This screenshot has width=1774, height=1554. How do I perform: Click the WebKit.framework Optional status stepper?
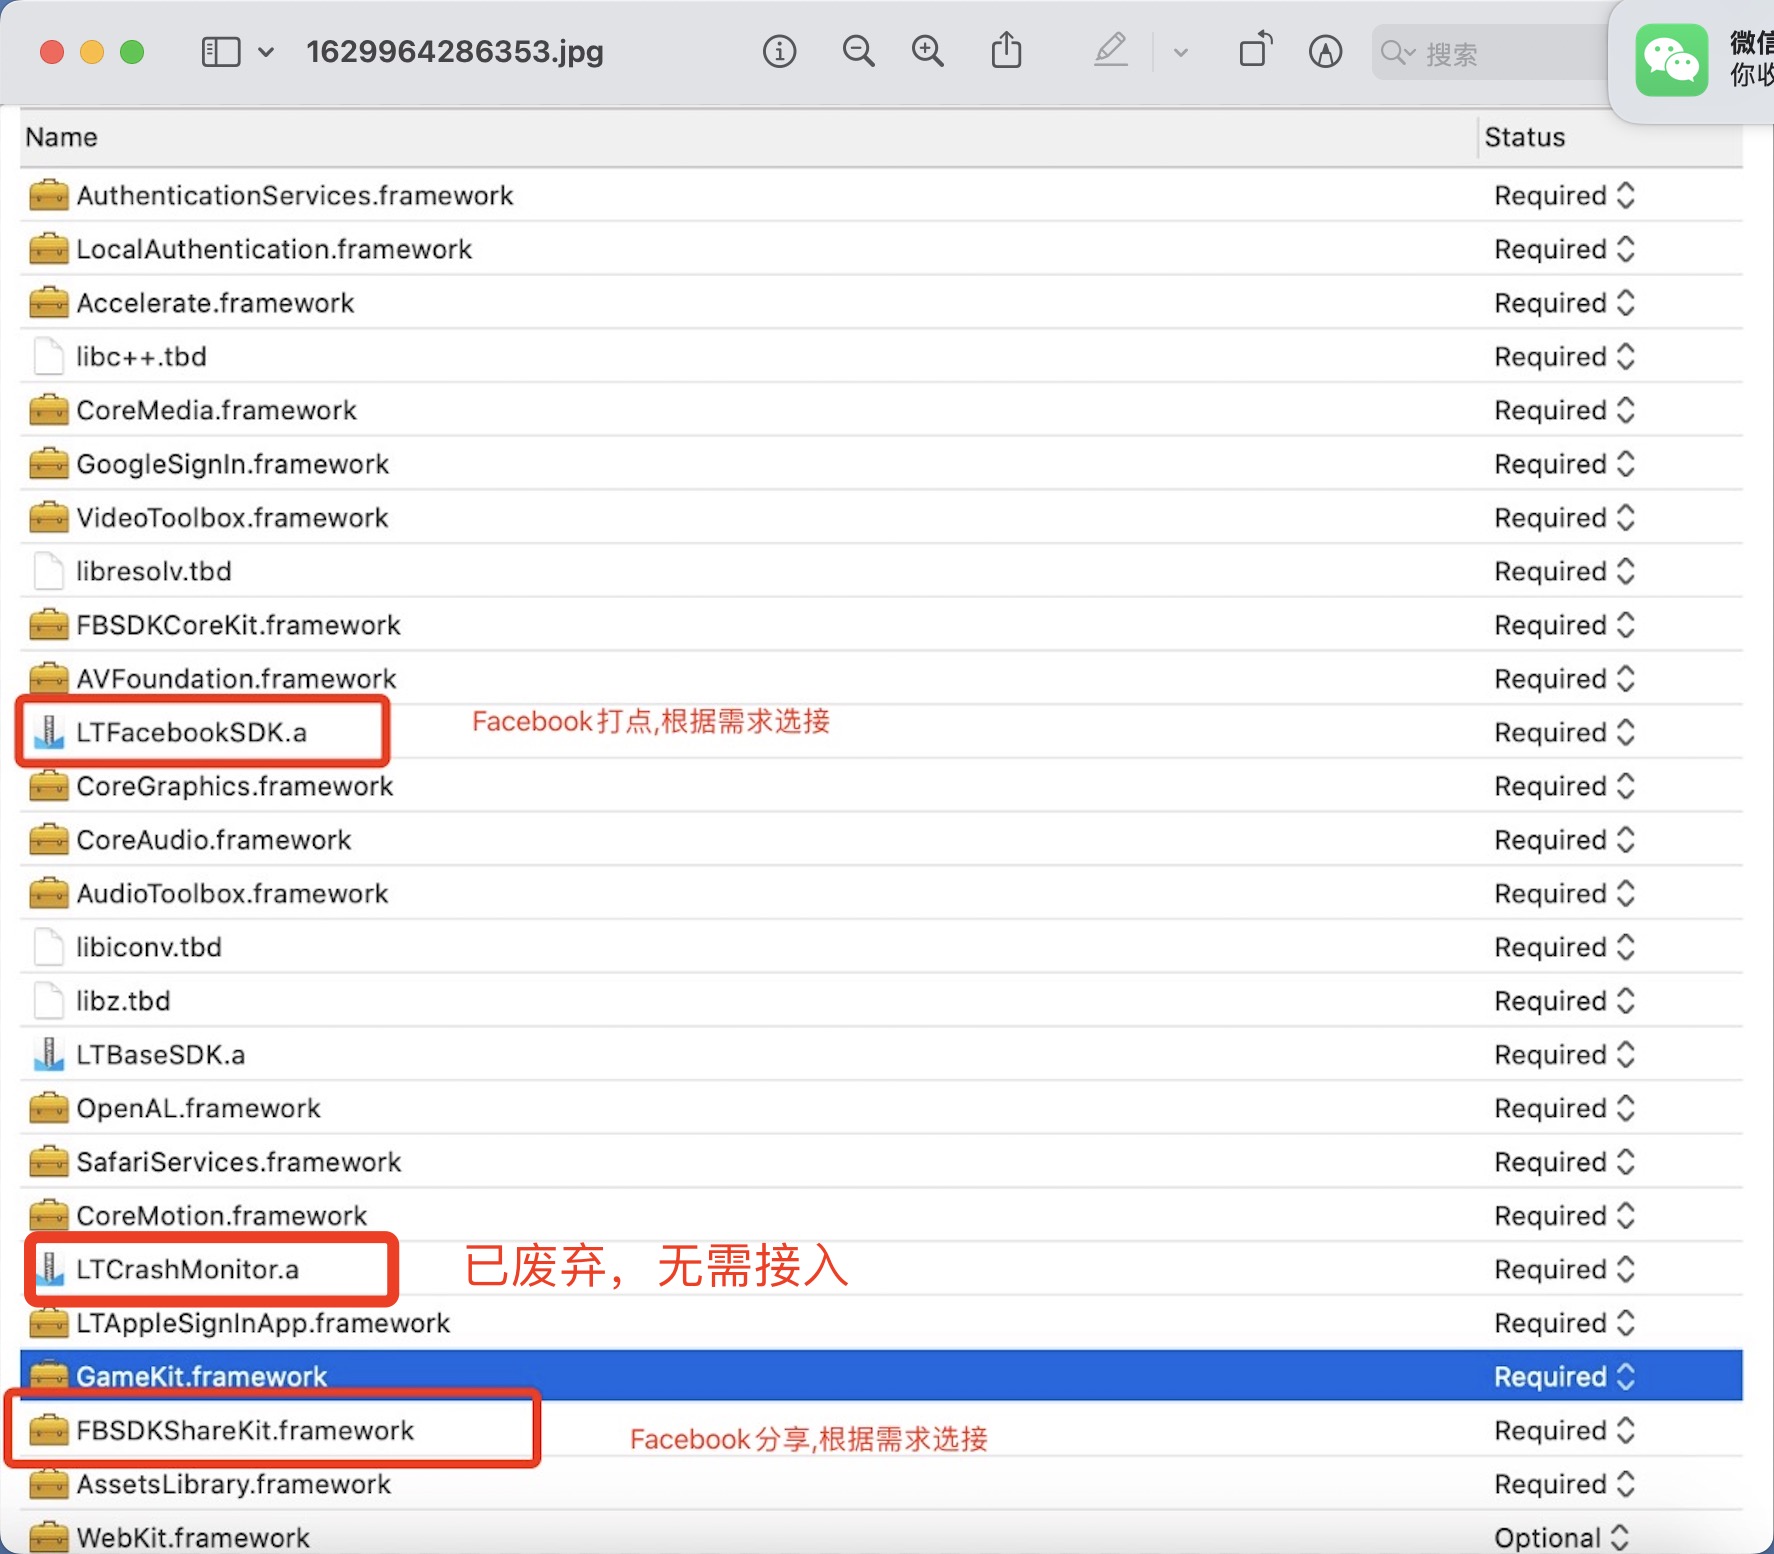coord(1620,1537)
